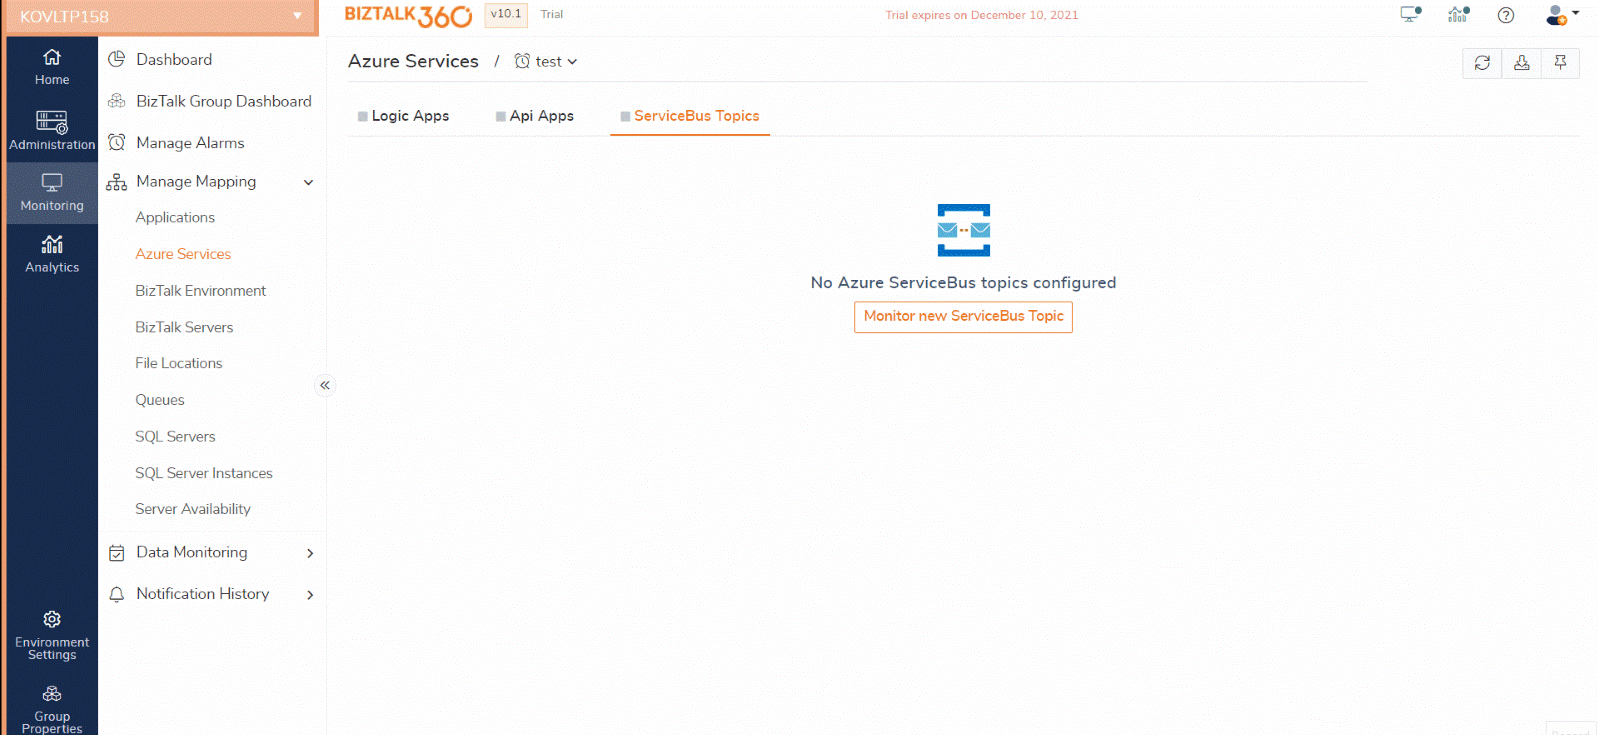The image size is (1600, 735).
Task: Open File Locations
Action: [179, 363]
